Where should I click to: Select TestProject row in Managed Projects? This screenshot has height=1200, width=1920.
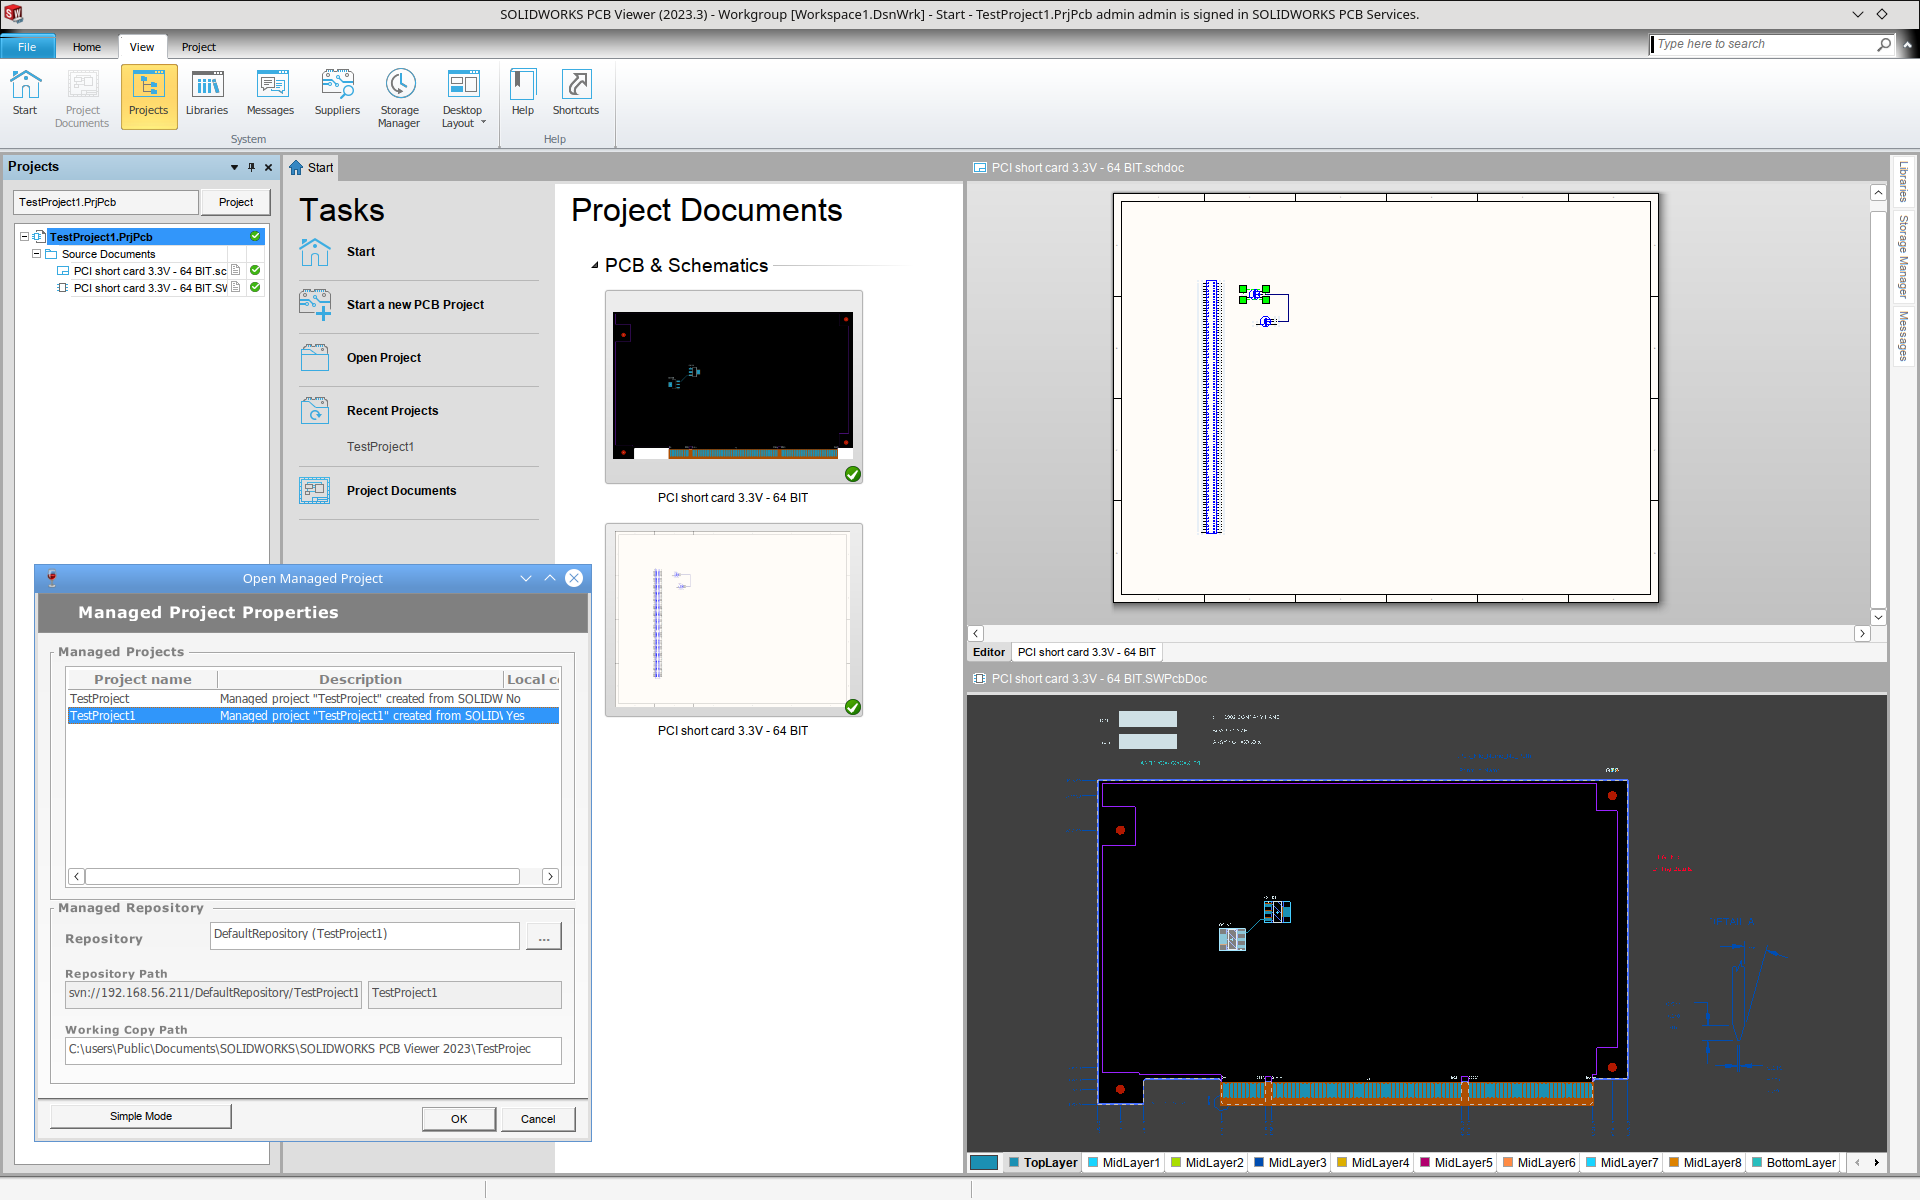tap(313, 699)
